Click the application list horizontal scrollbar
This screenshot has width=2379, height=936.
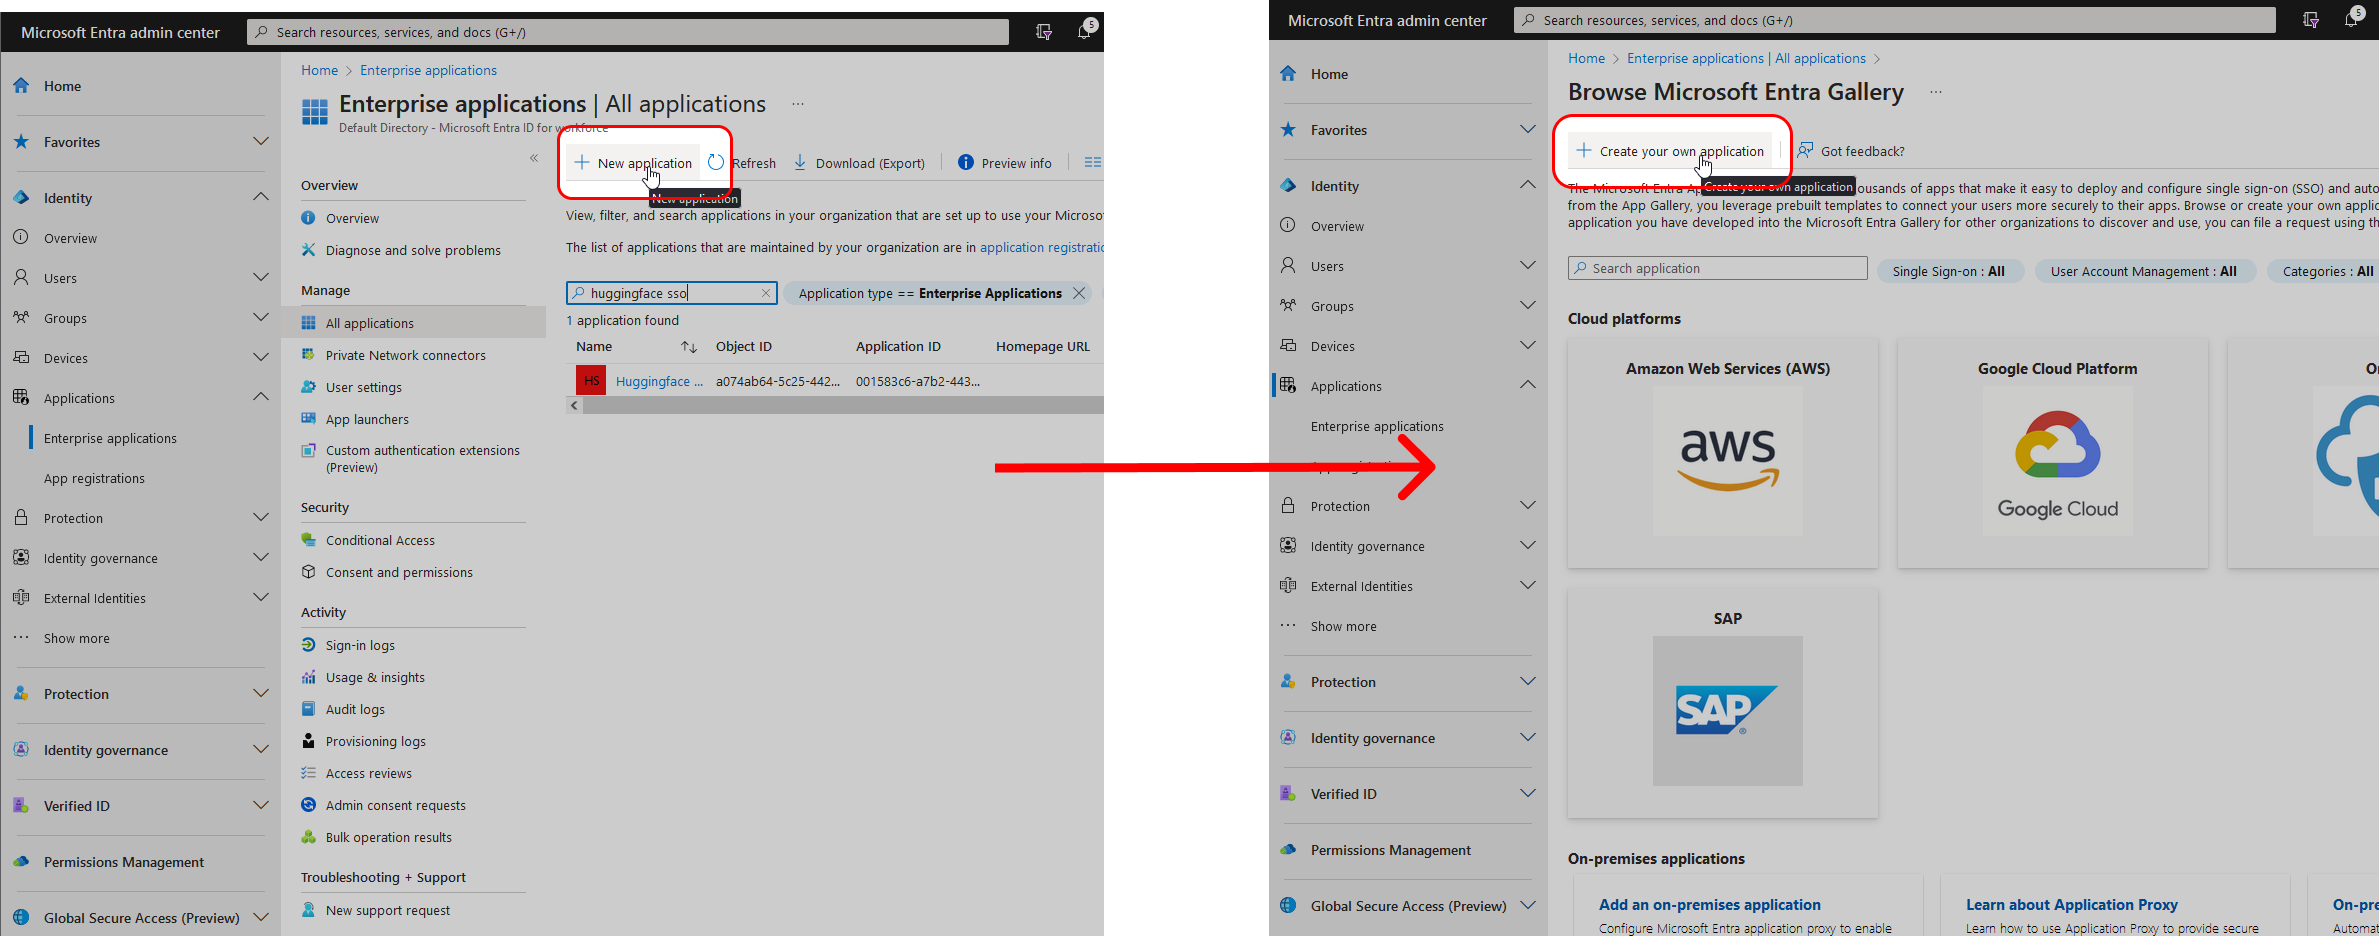(x=840, y=405)
